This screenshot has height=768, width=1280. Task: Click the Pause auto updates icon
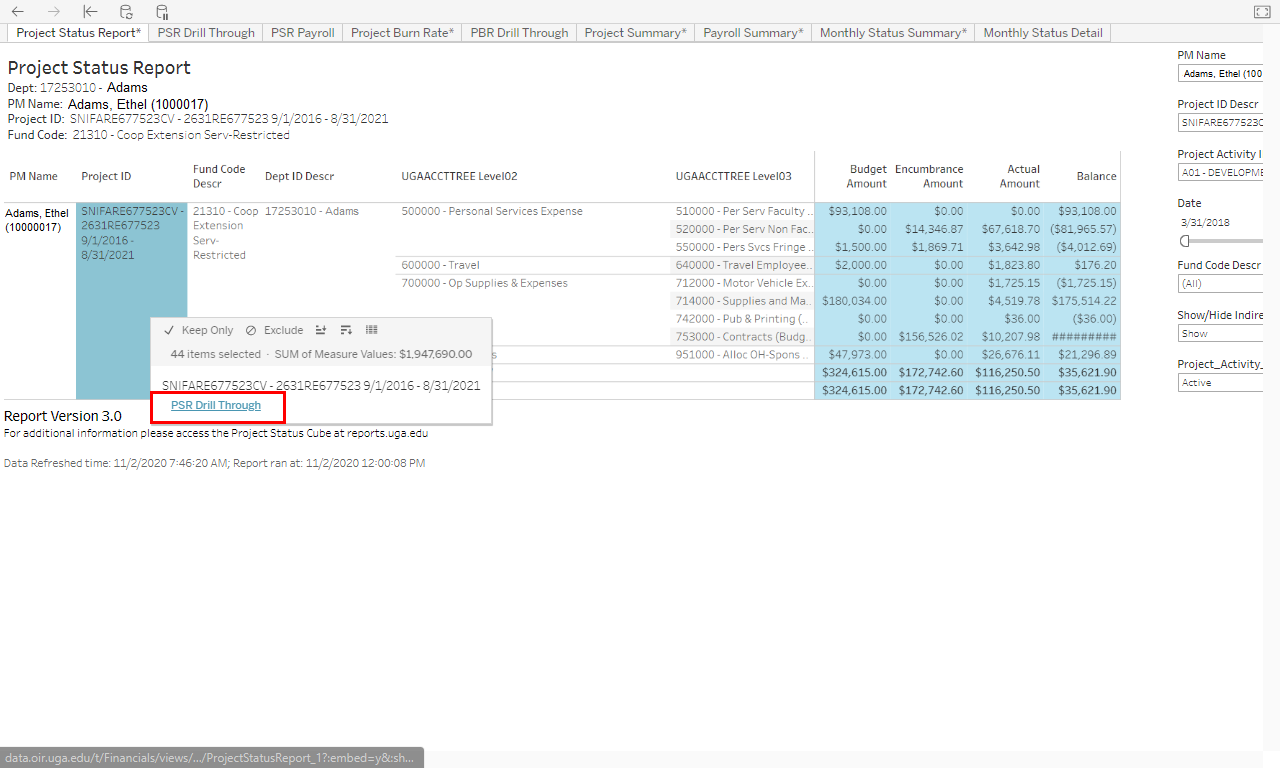(162, 12)
